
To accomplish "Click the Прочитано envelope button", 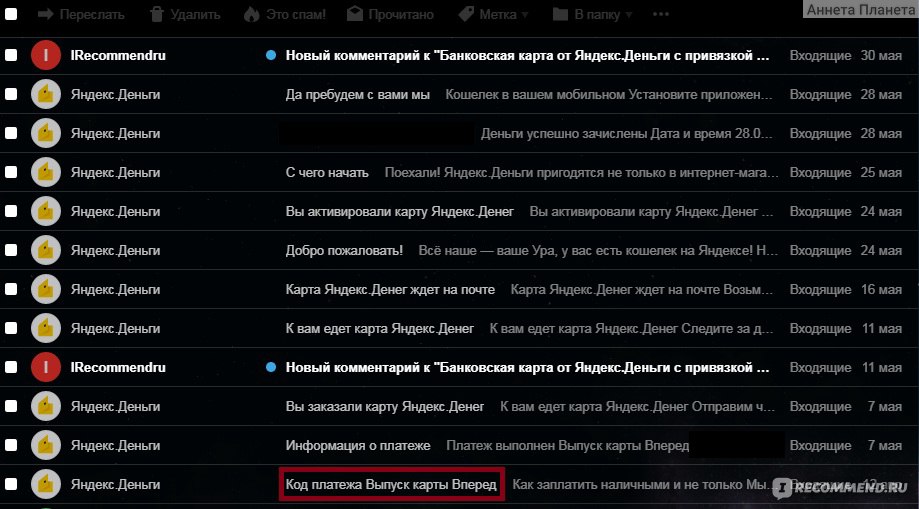I will [390, 15].
